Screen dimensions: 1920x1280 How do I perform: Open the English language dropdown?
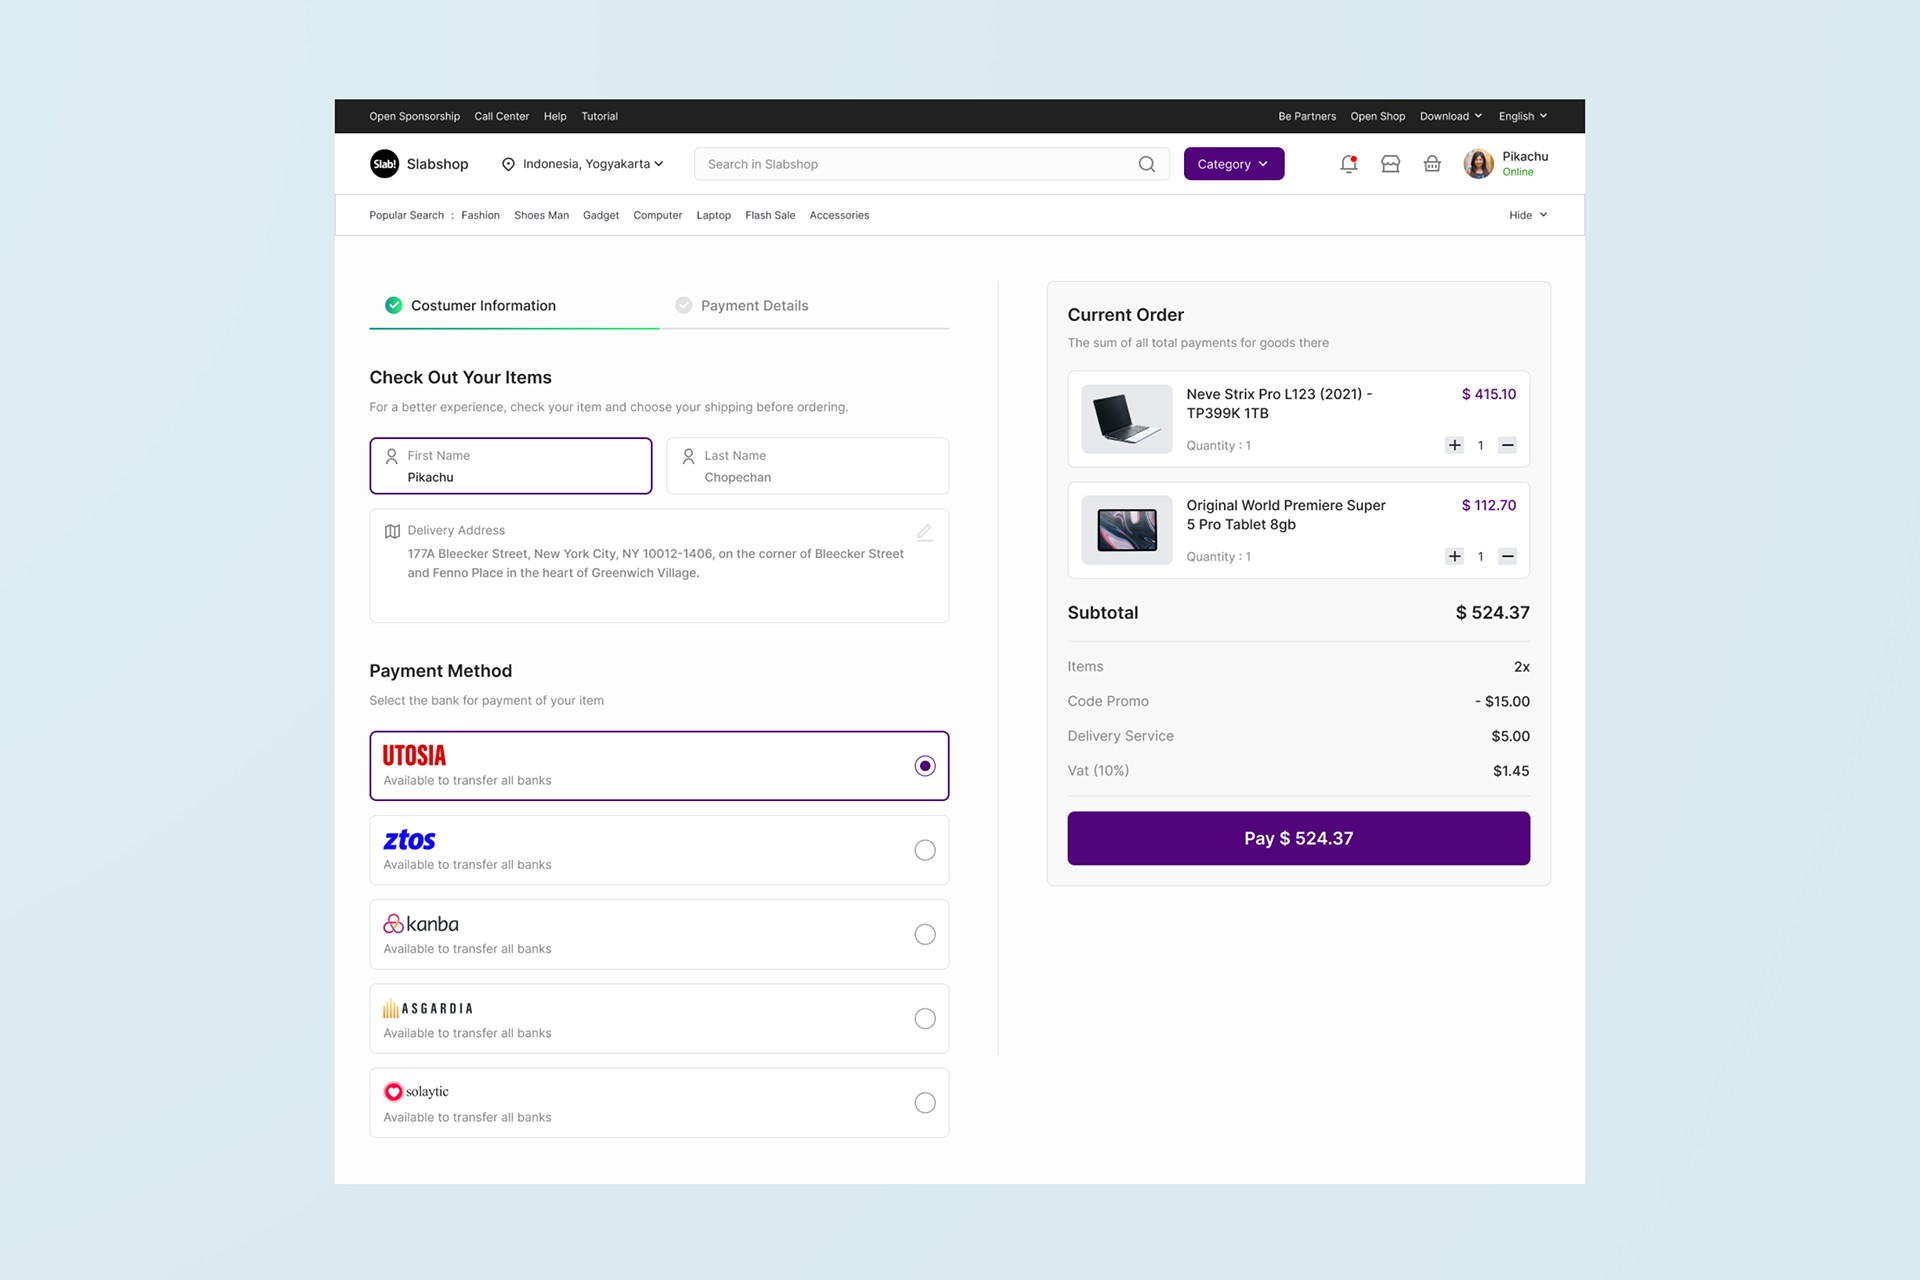(x=1522, y=116)
